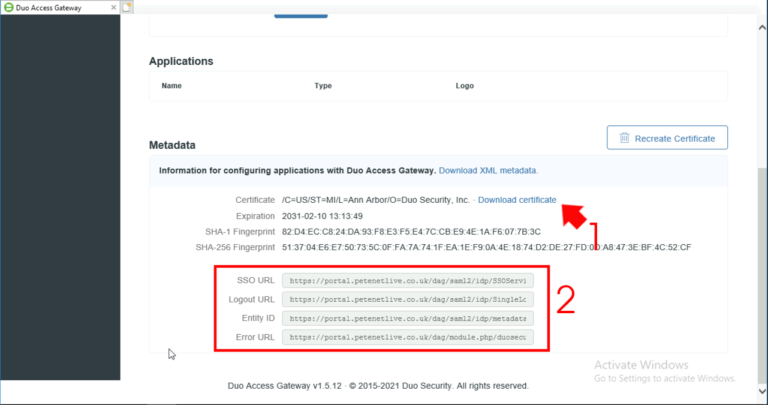Screen dimensions: 768x405
Task: Click the Applications heading
Action: tap(181, 61)
